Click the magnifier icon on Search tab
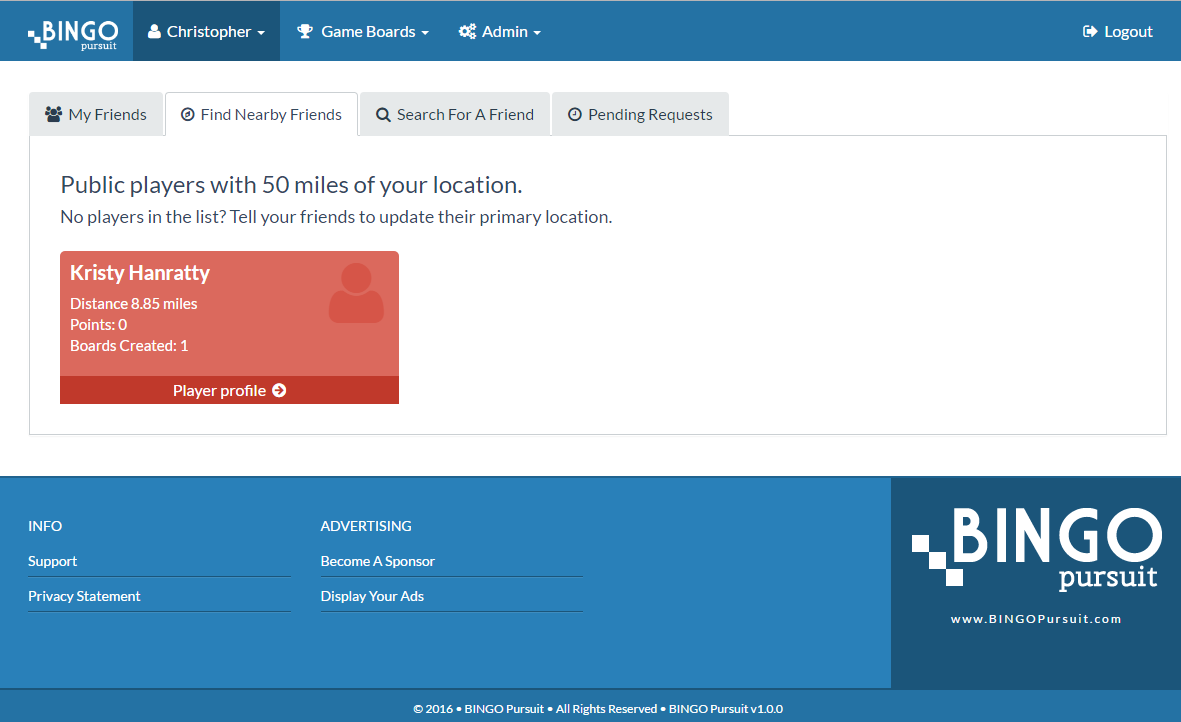Viewport: 1181px width, 722px height. point(383,115)
